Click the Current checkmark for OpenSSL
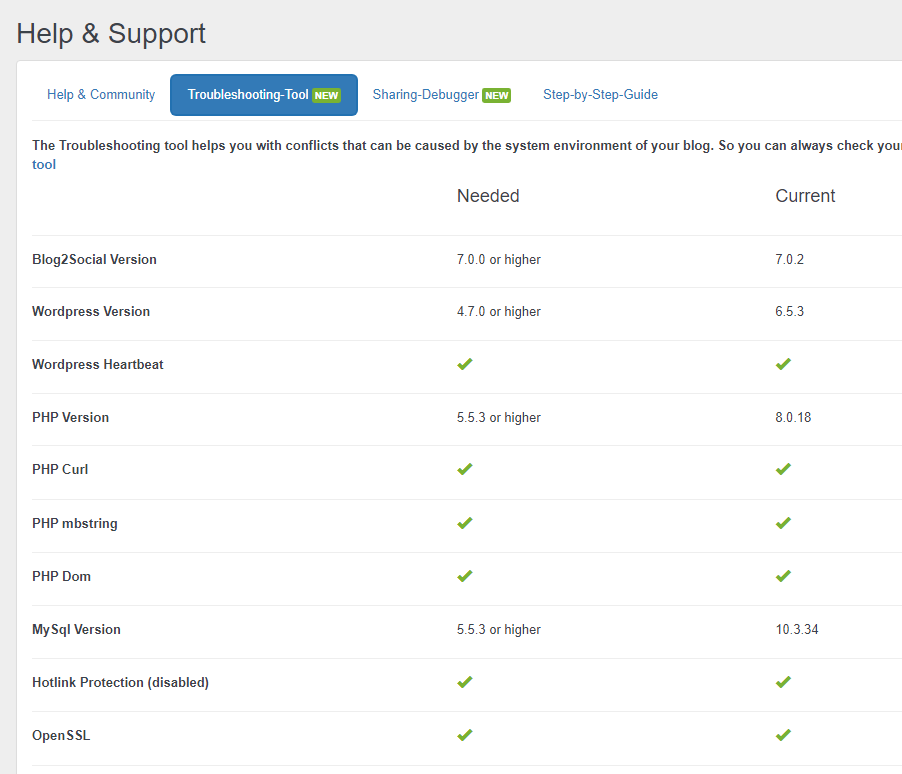 783,735
